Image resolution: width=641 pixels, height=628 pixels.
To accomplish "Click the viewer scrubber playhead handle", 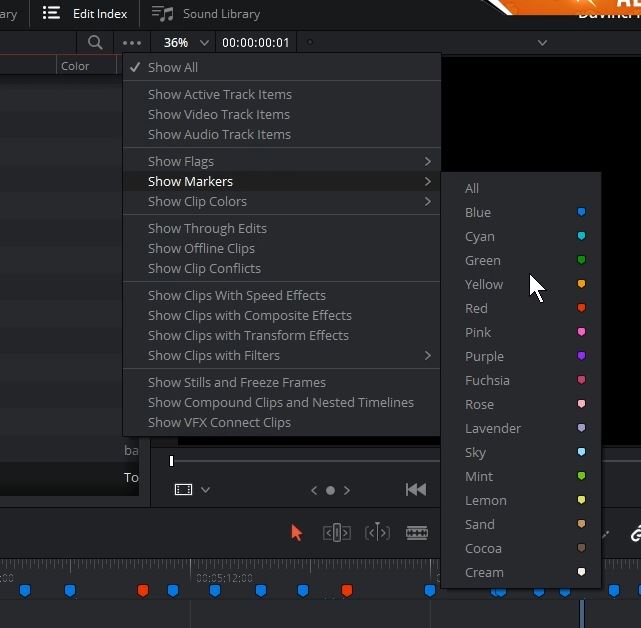I will 172,461.
